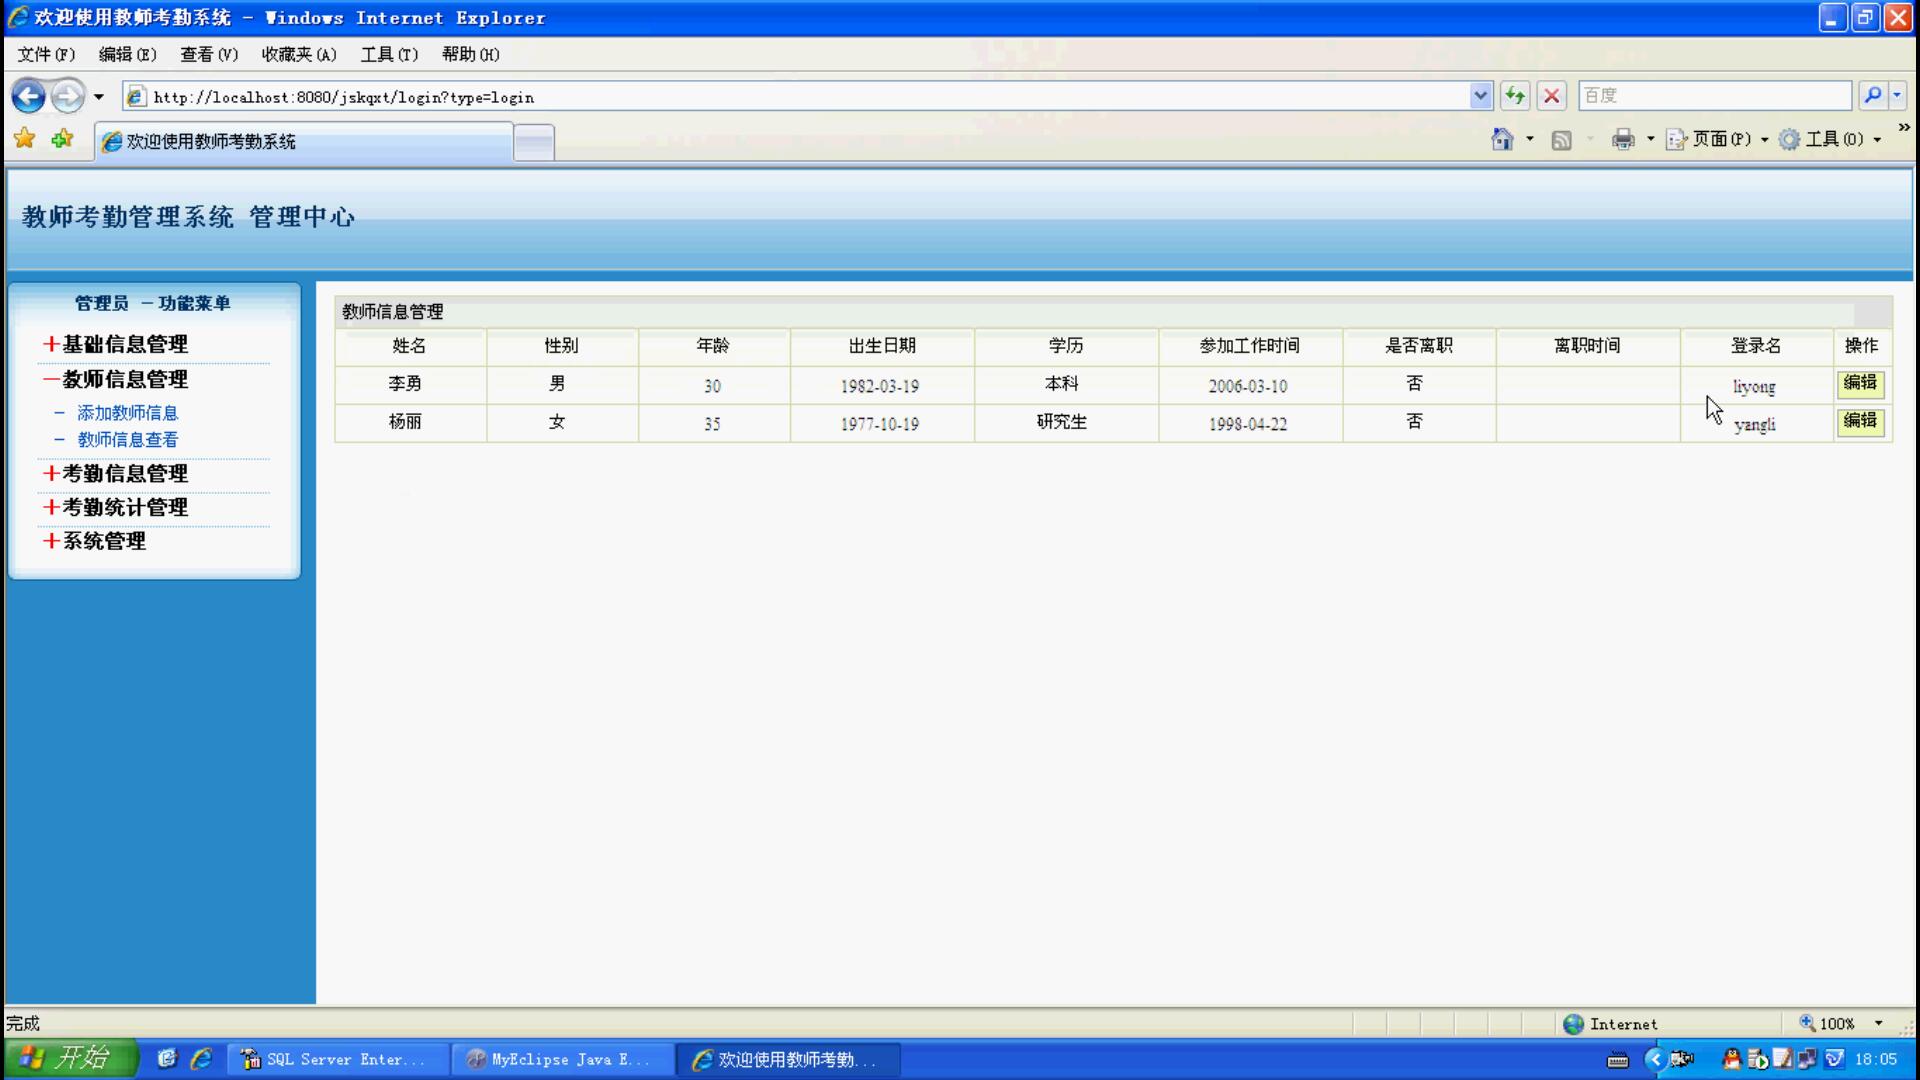Image resolution: width=1920 pixels, height=1080 pixels.
Task: Click the Favorites star icon
Action: point(25,139)
